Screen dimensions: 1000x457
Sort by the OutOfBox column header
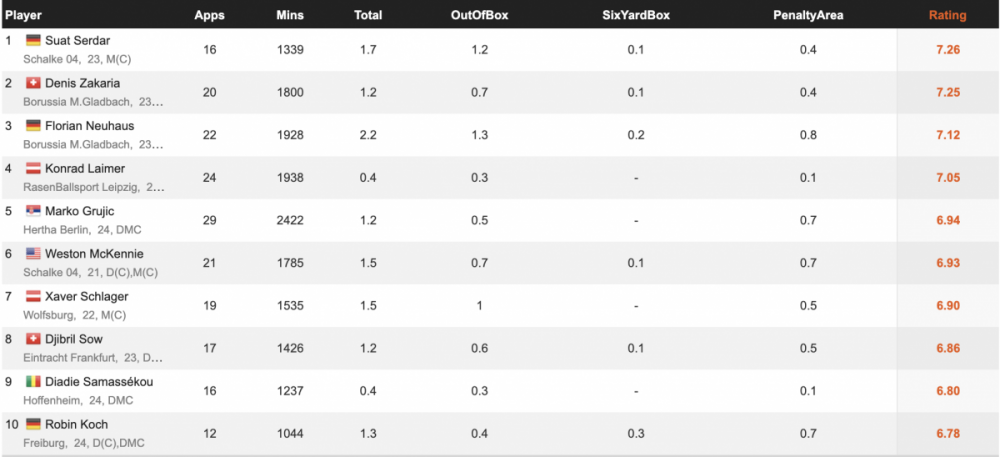tap(479, 15)
